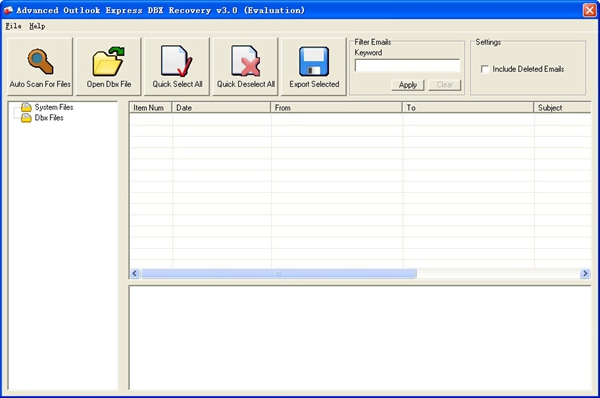The width and height of the screenshot is (600, 398).
Task: Apply the keyword filter
Action: (x=408, y=85)
